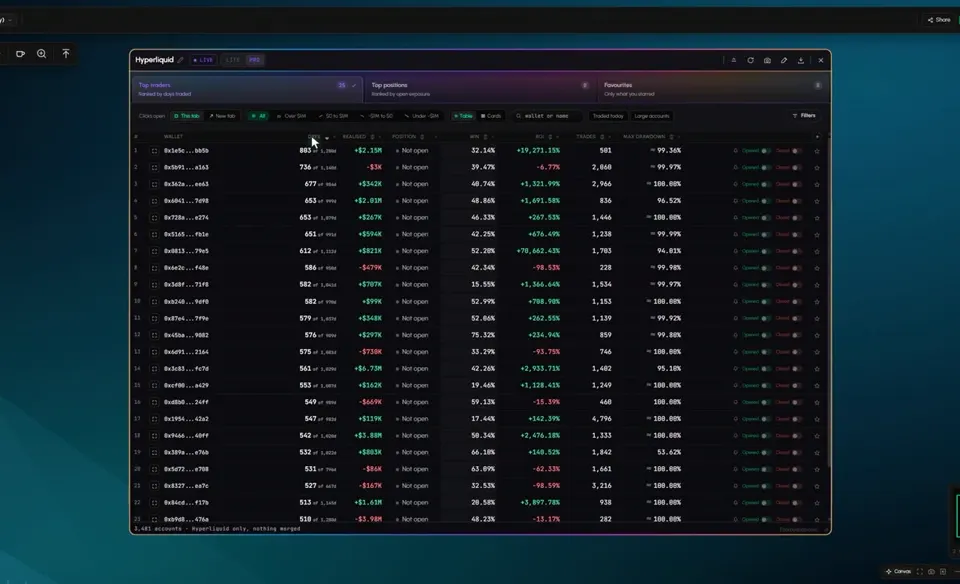Click the alert bell icon in panel header
Viewport: 960px width, 584px height.
coord(733,60)
